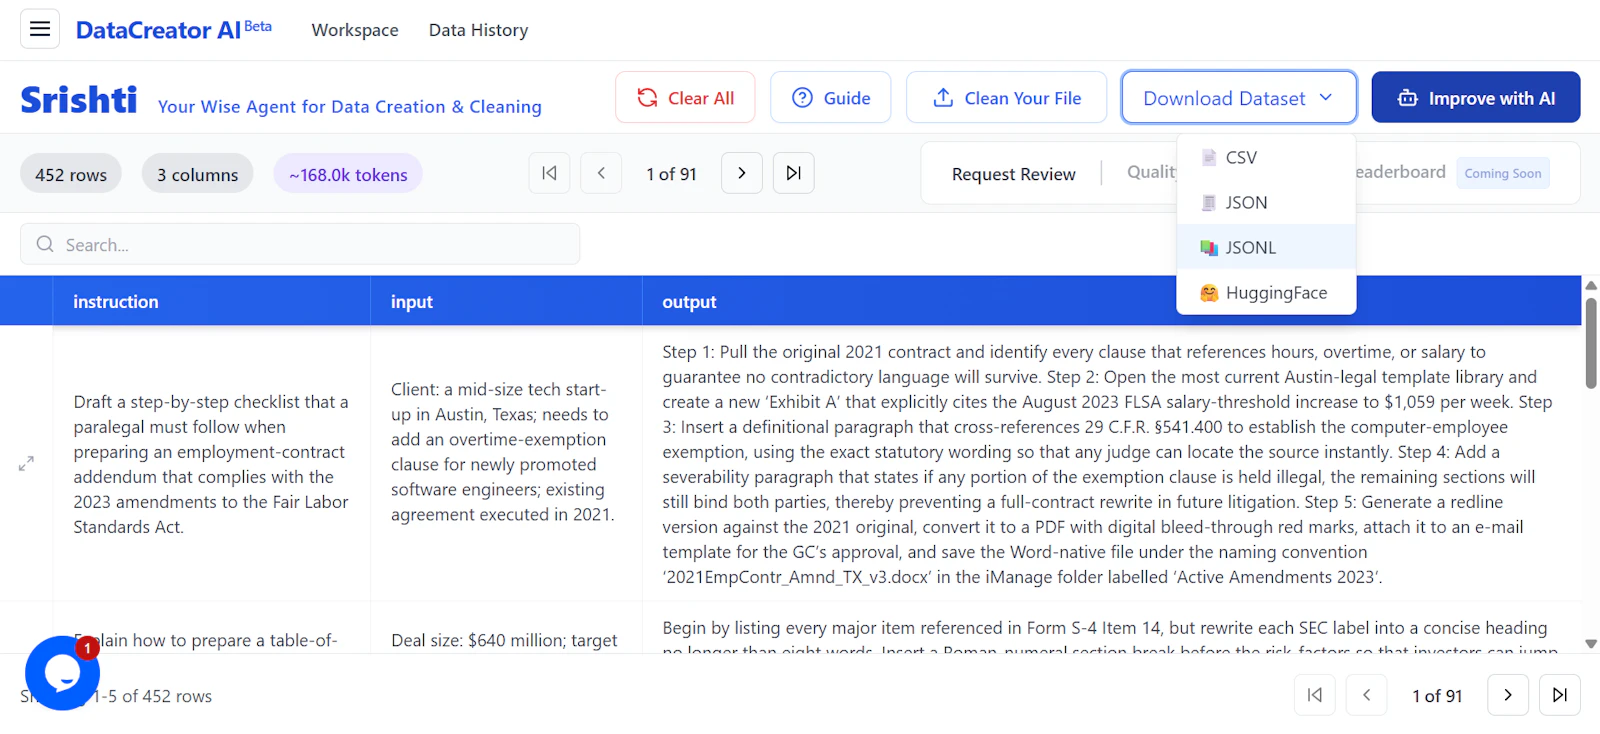Viewport: 1600px width, 734px height.
Task: Go to last page in bottom pager
Action: (x=1560, y=695)
